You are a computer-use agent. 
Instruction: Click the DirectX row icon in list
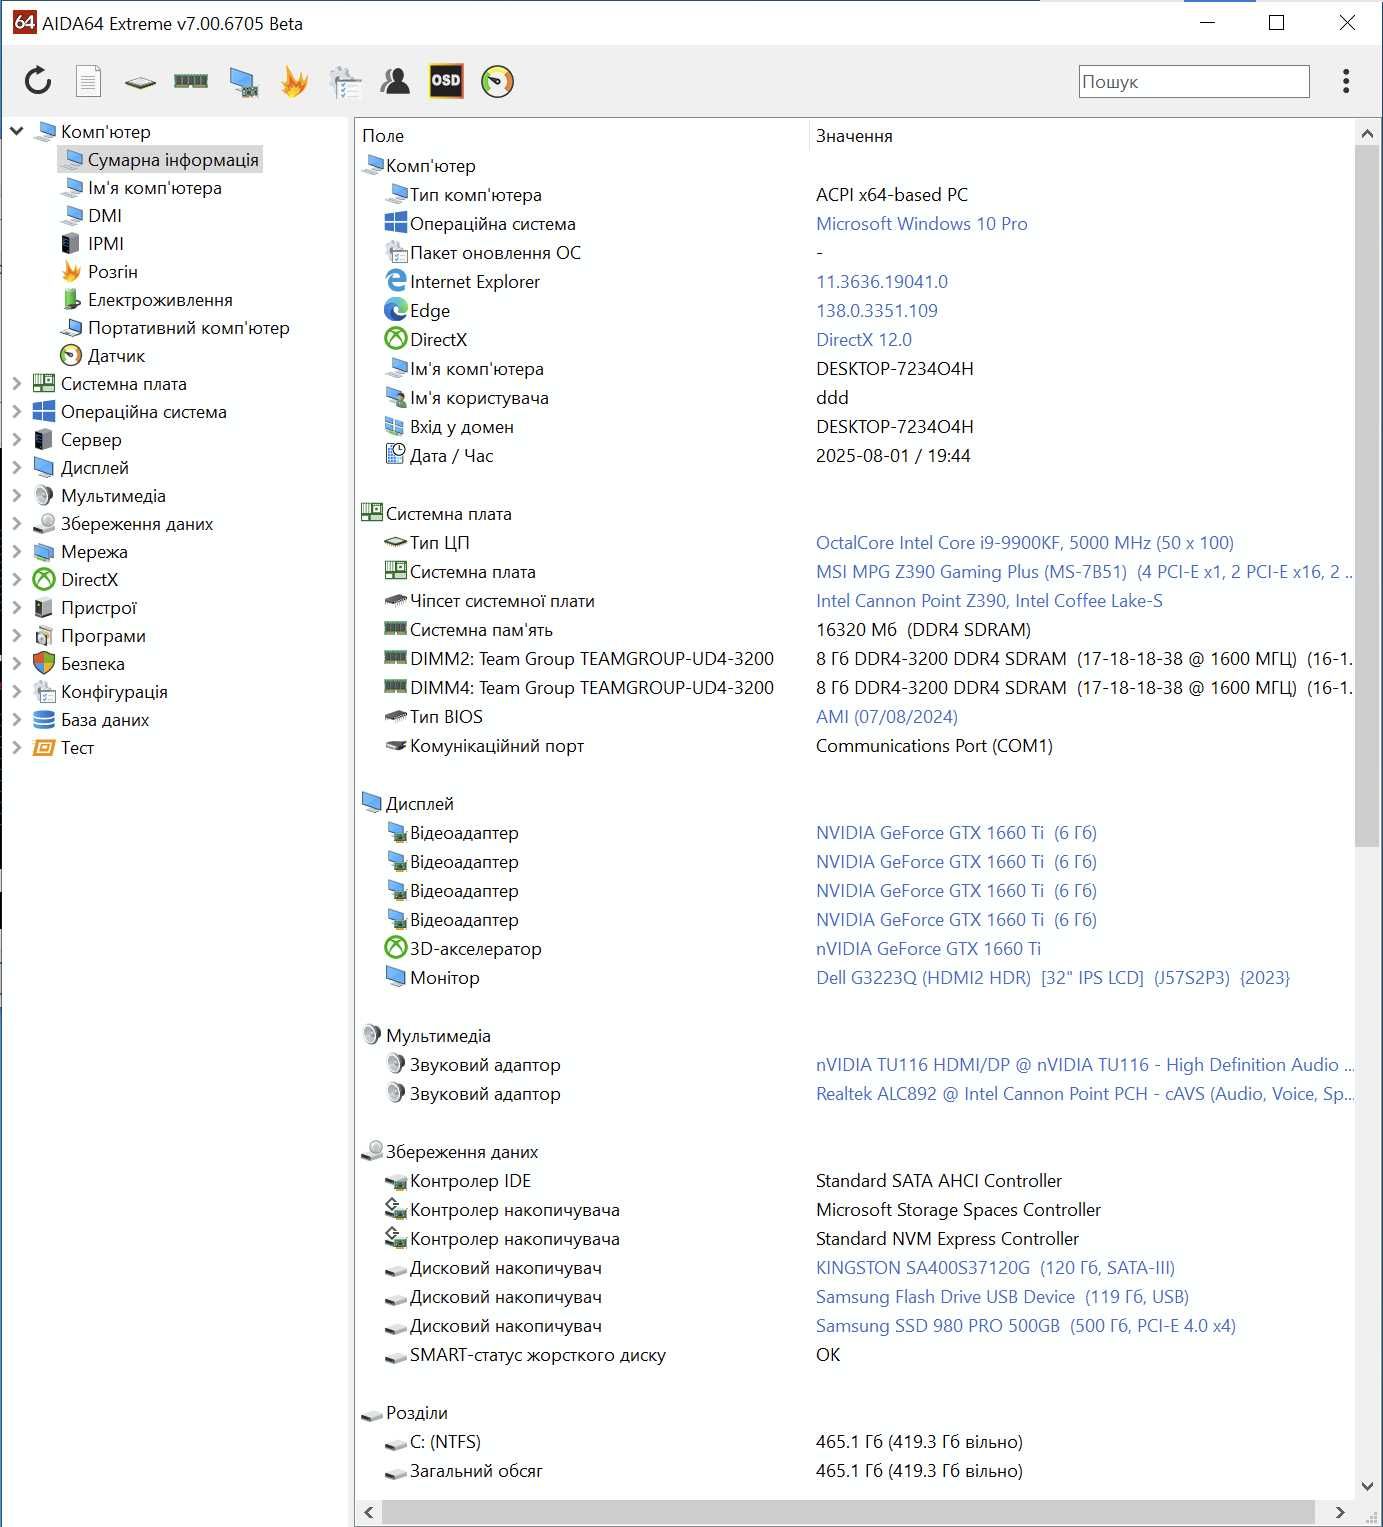tap(396, 339)
